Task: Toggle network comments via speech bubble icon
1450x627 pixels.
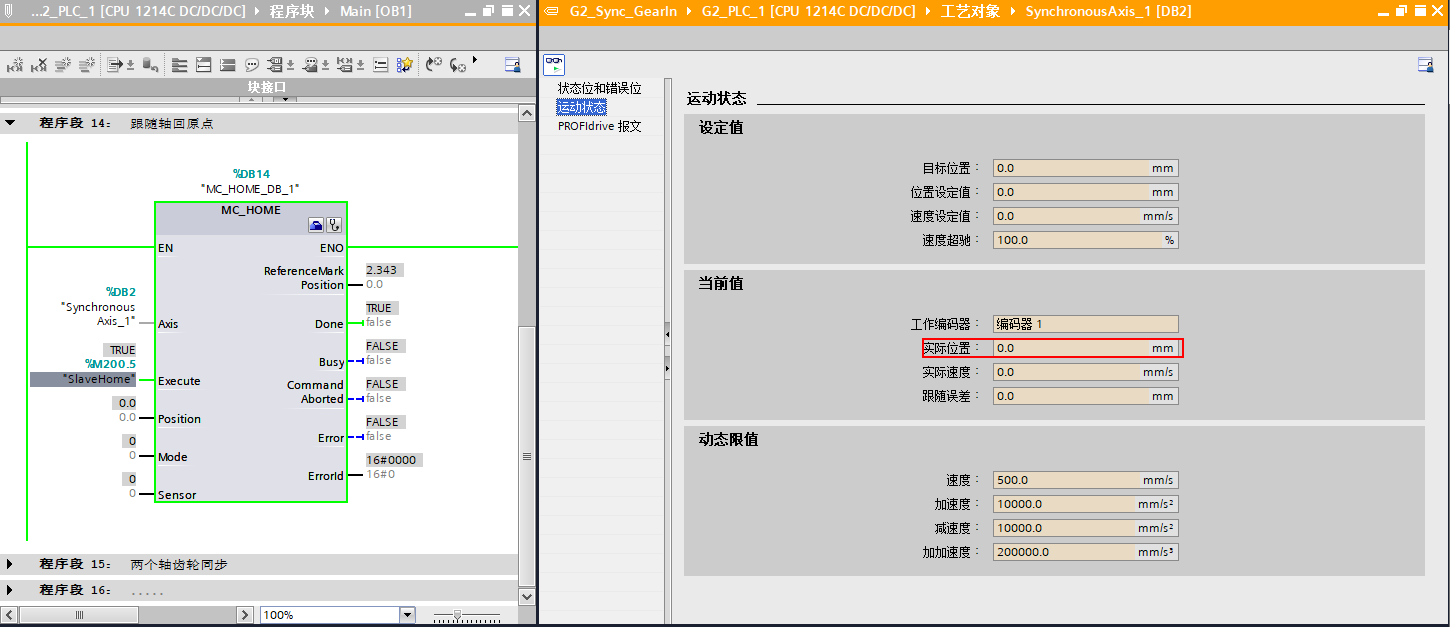Action: coord(252,66)
